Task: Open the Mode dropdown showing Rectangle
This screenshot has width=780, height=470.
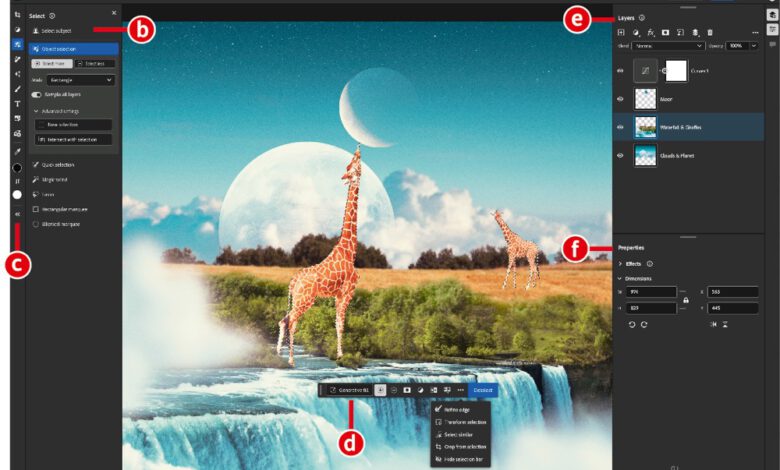Action: [x=81, y=80]
